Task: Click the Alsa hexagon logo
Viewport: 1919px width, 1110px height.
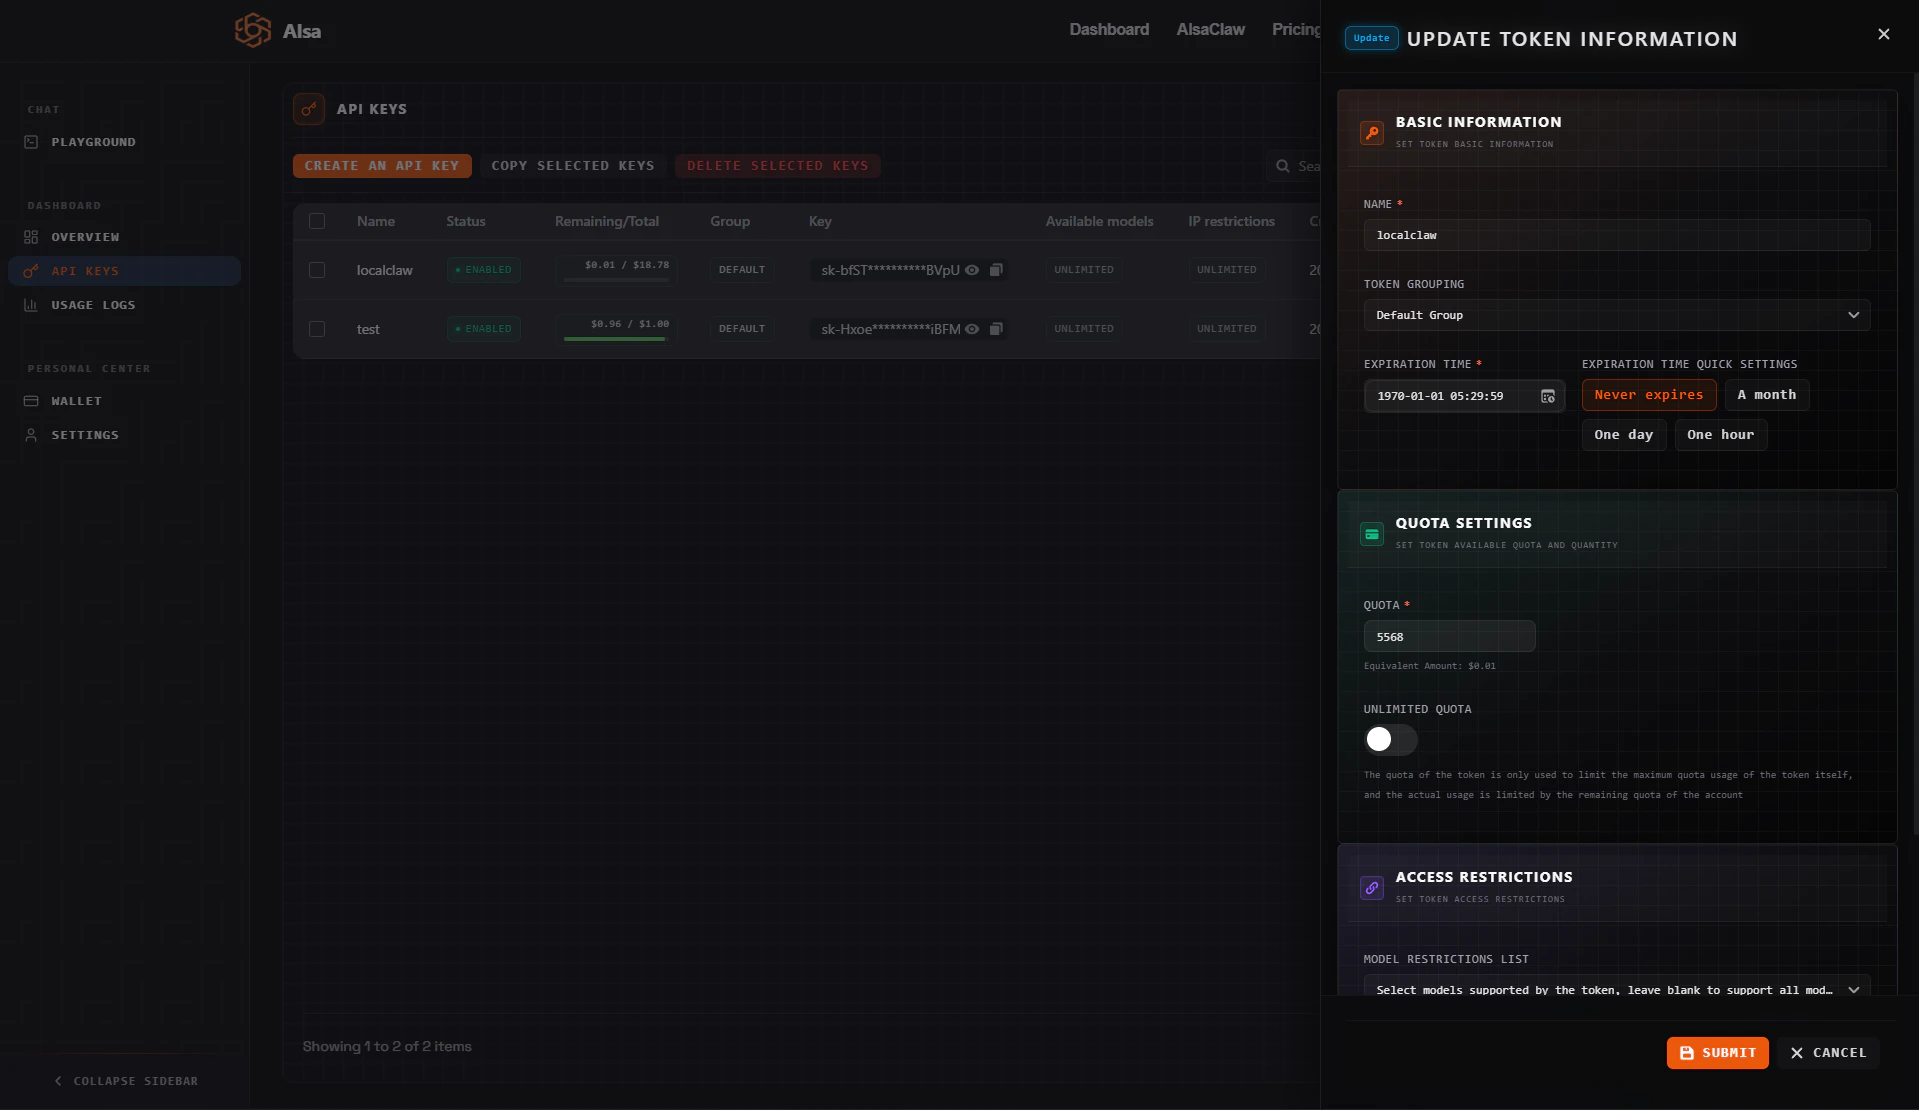Action: coord(252,30)
